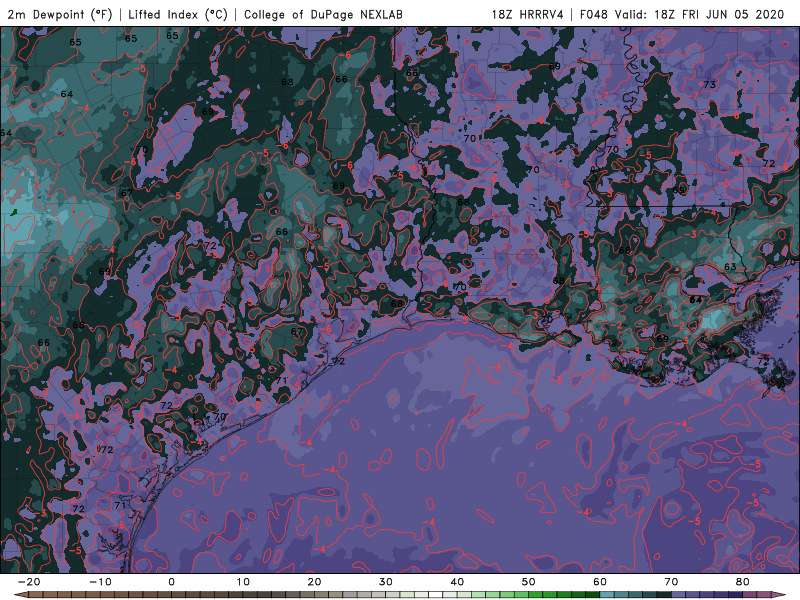800x600 pixels.
Task: Click the "60" color scale label
Action: coord(600,582)
